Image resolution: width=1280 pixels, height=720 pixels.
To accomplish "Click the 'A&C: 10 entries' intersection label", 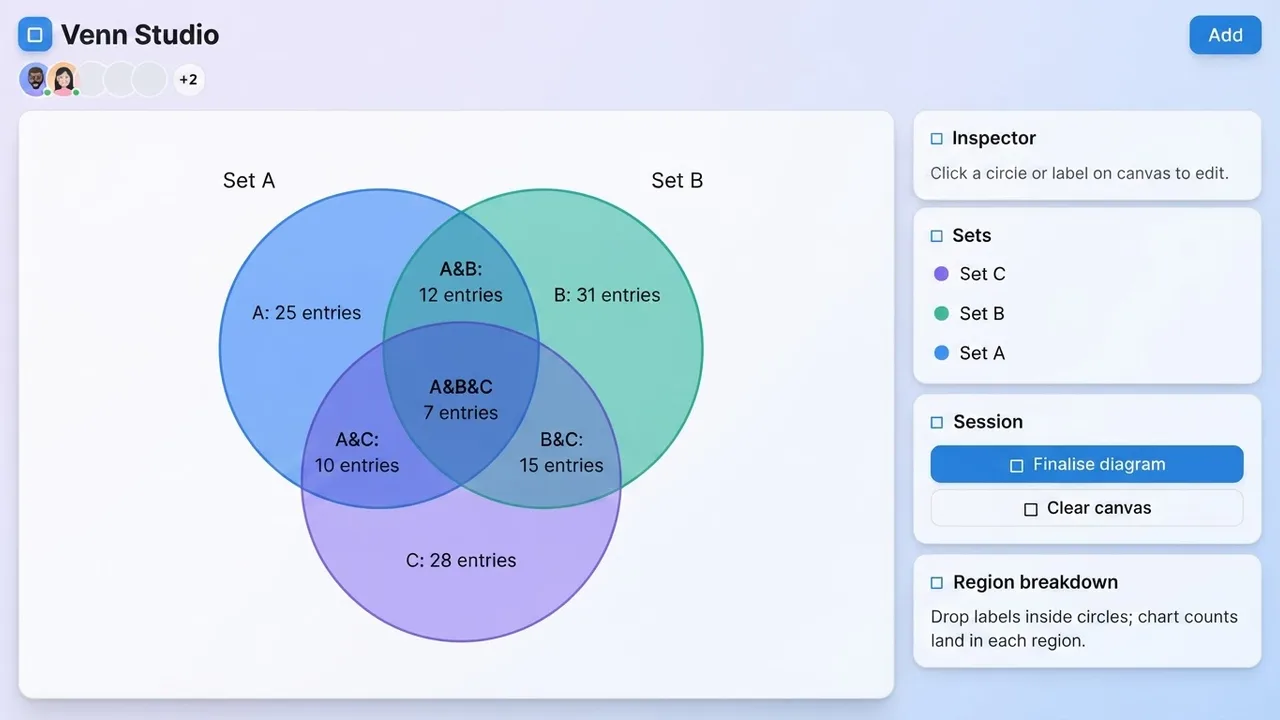I will point(357,452).
